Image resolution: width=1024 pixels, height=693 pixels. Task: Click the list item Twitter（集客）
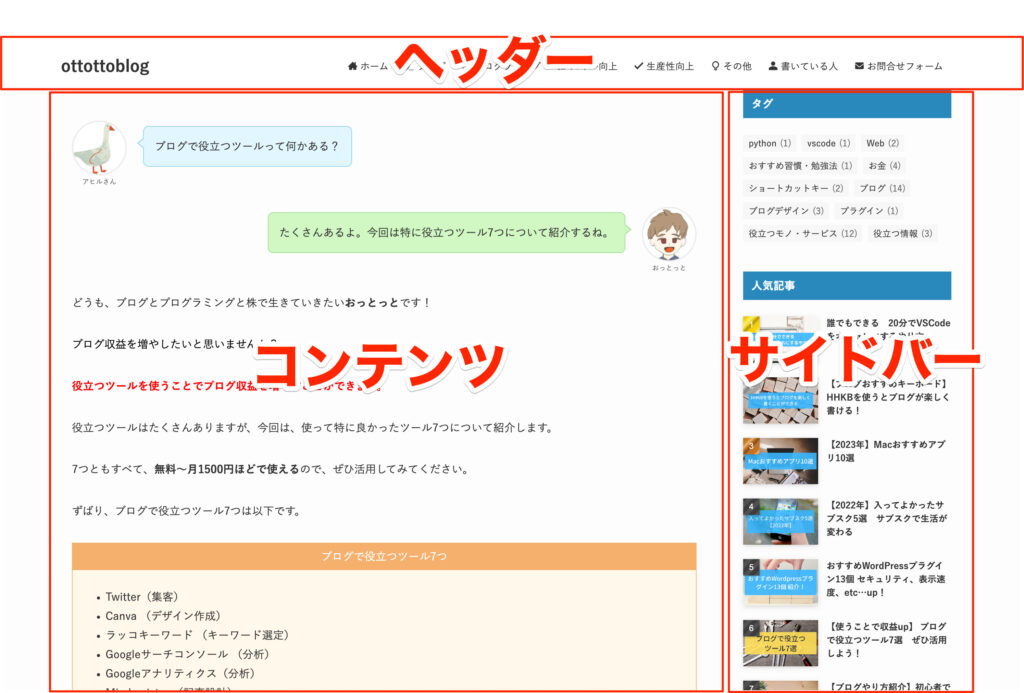(x=142, y=597)
